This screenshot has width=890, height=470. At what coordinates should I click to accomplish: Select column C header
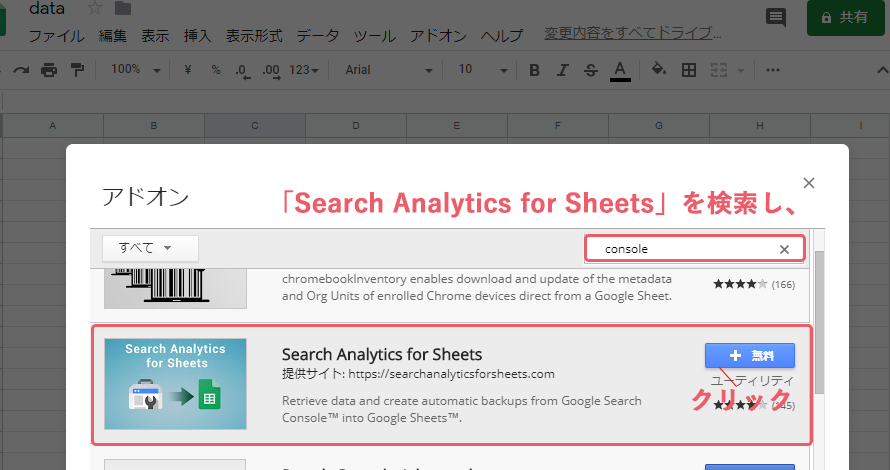tap(255, 125)
